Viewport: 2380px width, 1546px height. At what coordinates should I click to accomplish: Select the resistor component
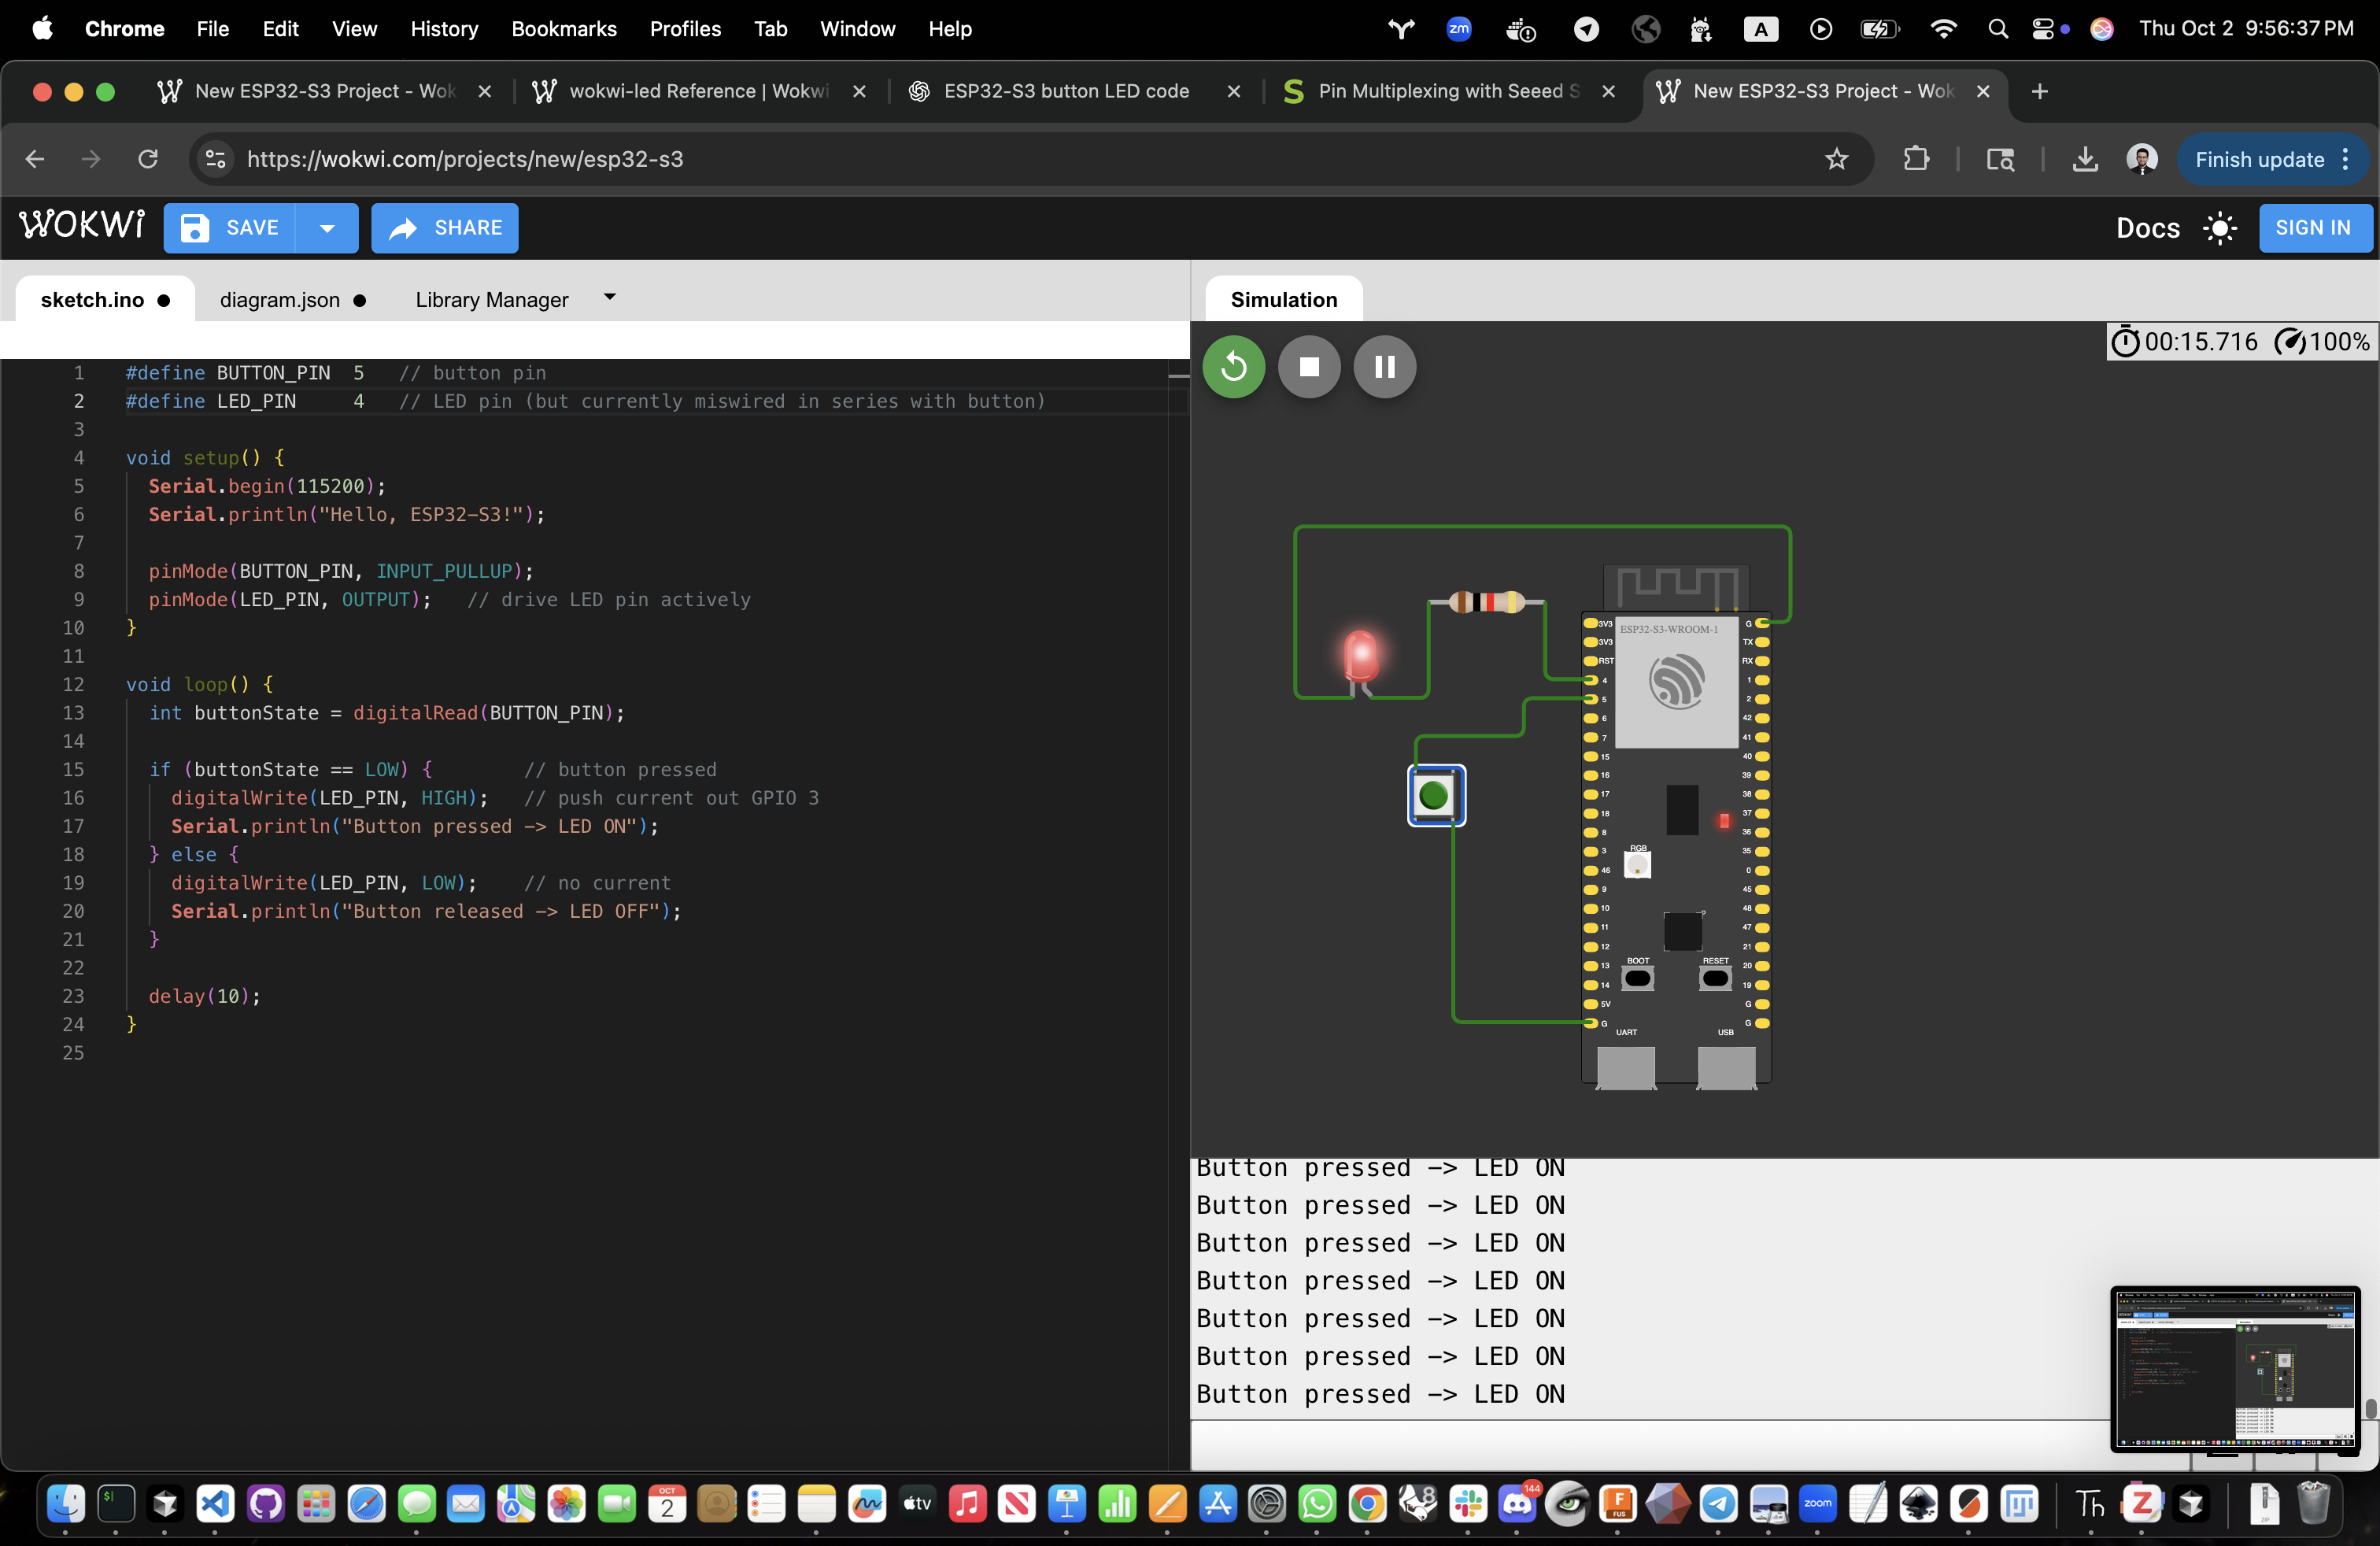coord(1486,602)
